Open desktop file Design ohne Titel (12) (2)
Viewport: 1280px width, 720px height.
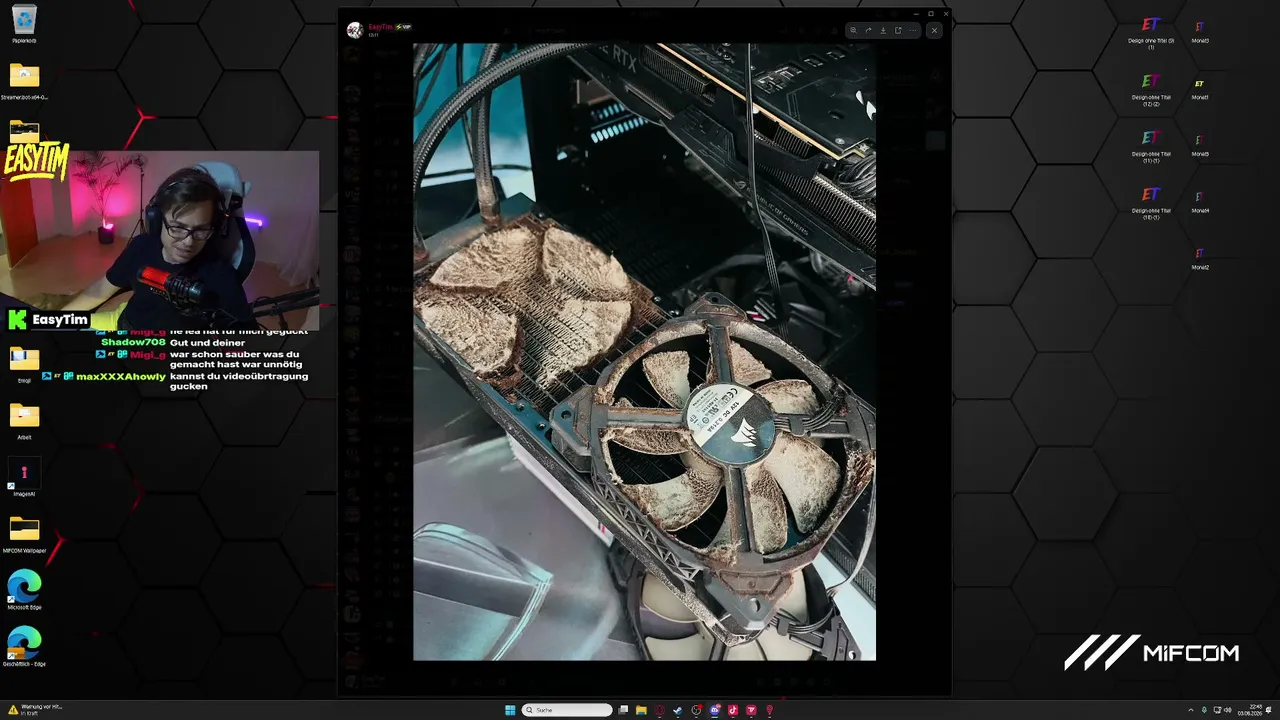pos(1151,89)
